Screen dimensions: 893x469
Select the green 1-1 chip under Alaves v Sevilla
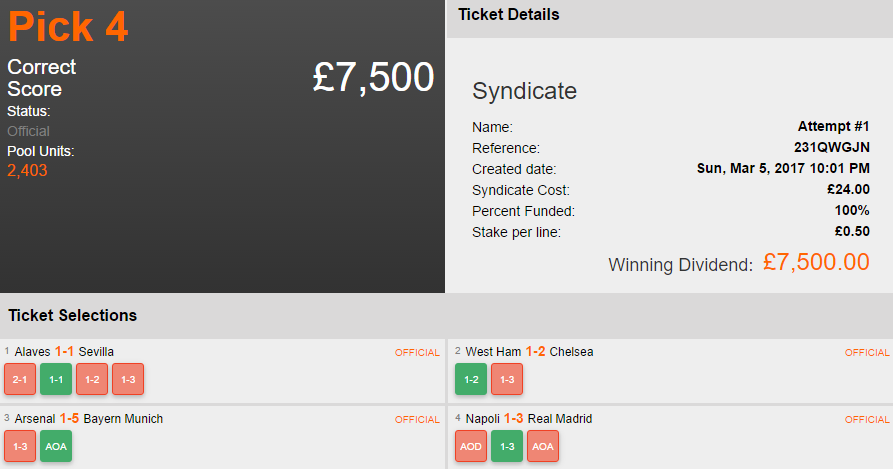(56, 379)
